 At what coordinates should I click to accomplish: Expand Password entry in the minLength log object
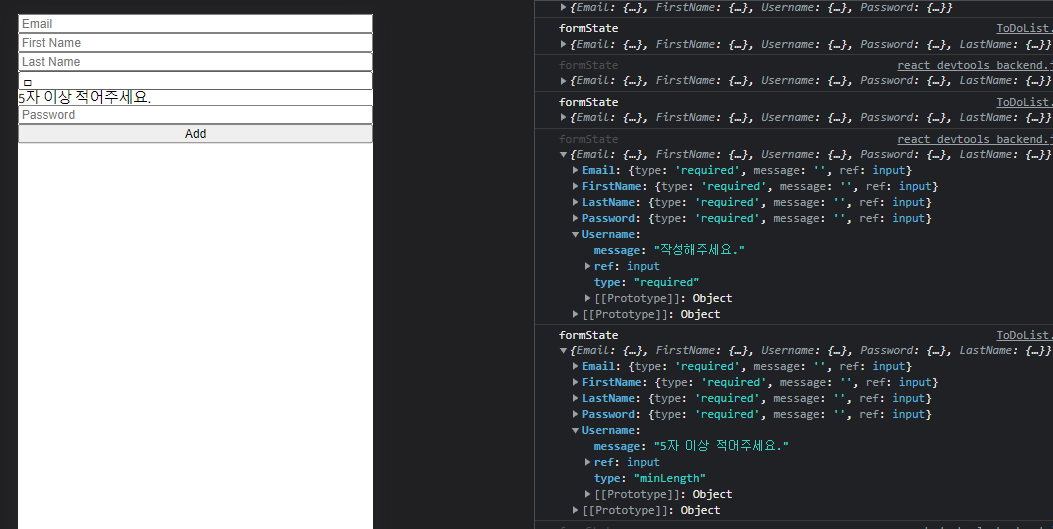point(576,414)
